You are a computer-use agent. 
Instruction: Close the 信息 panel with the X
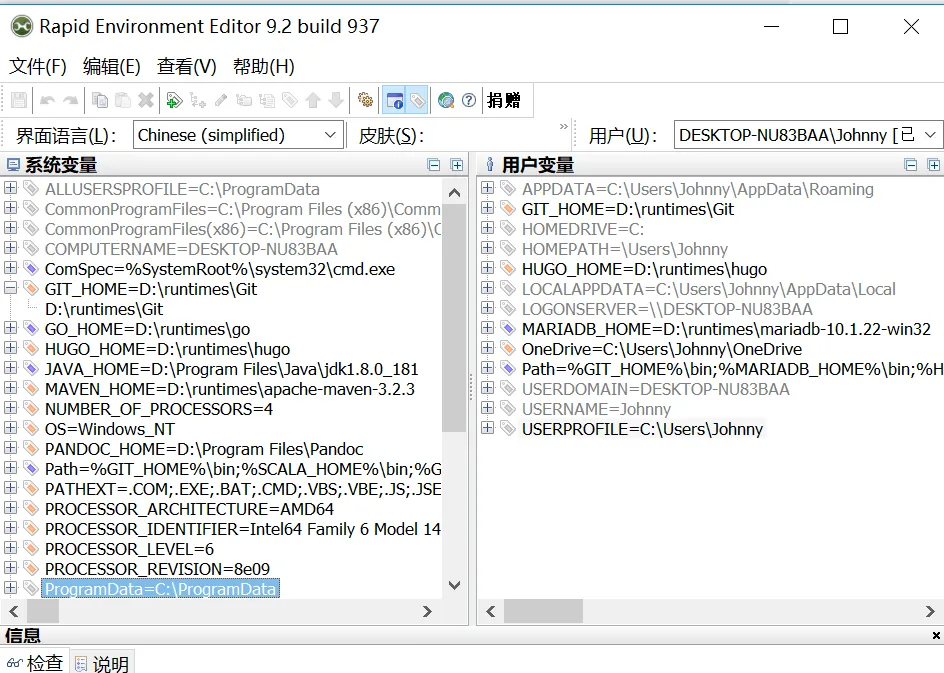tap(936, 635)
